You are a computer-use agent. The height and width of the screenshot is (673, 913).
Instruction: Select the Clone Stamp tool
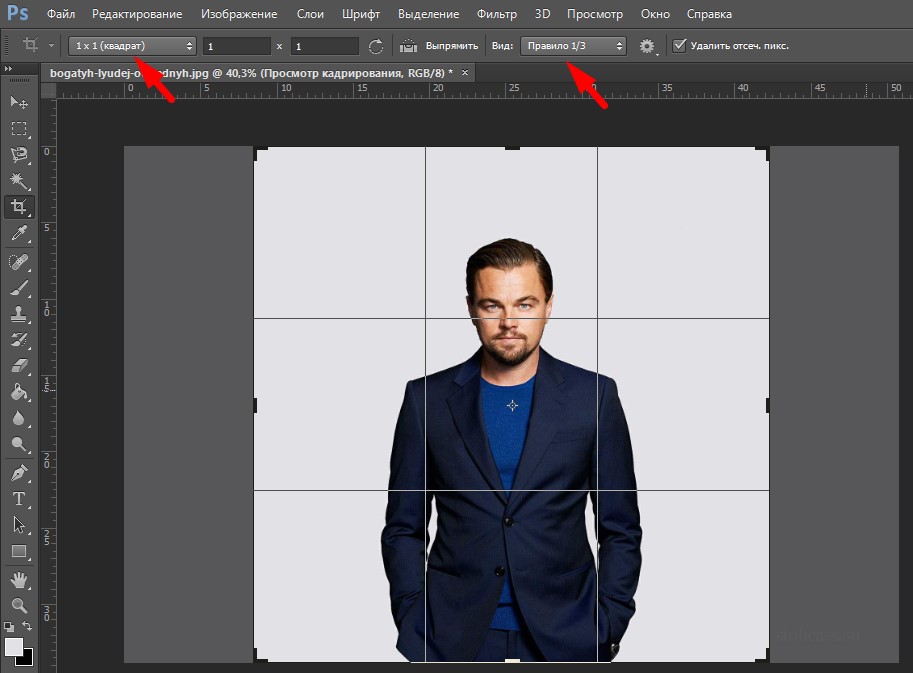tap(19, 314)
